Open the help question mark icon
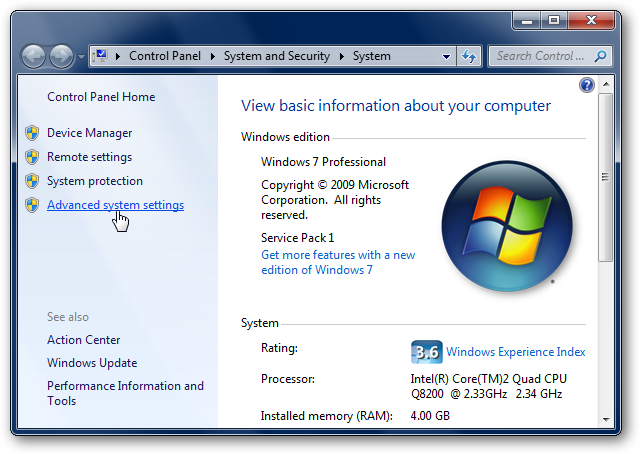The width and height of the screenshot is (640, 454). [587, 85]
